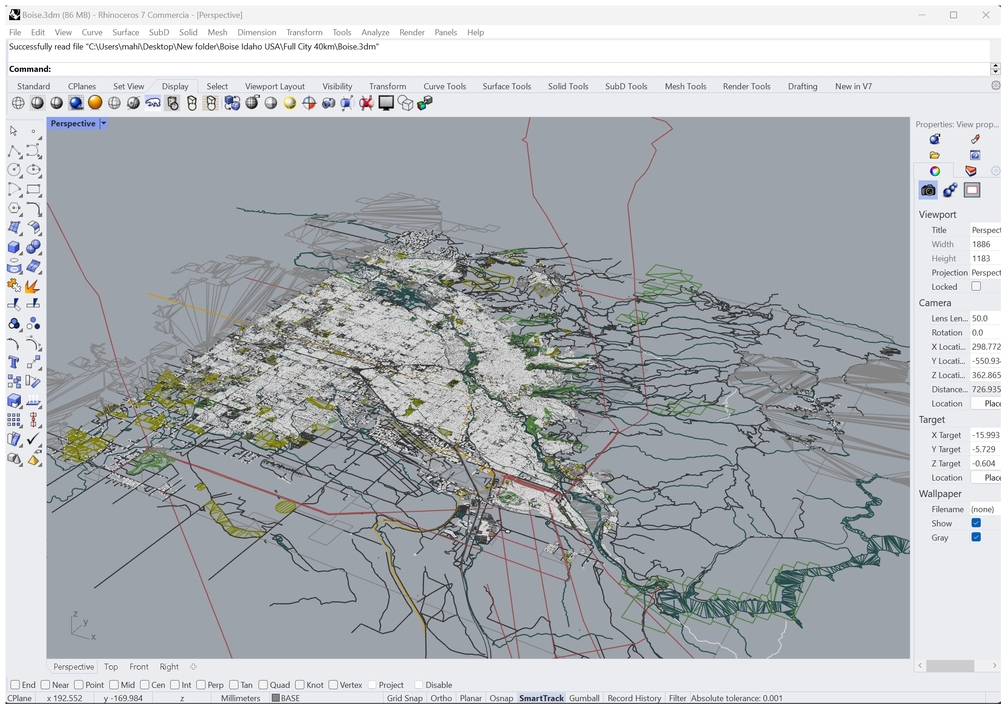The image size is (1005, 708).
Task: Enable the Near osnap checkbox
Action: [46, 685]
